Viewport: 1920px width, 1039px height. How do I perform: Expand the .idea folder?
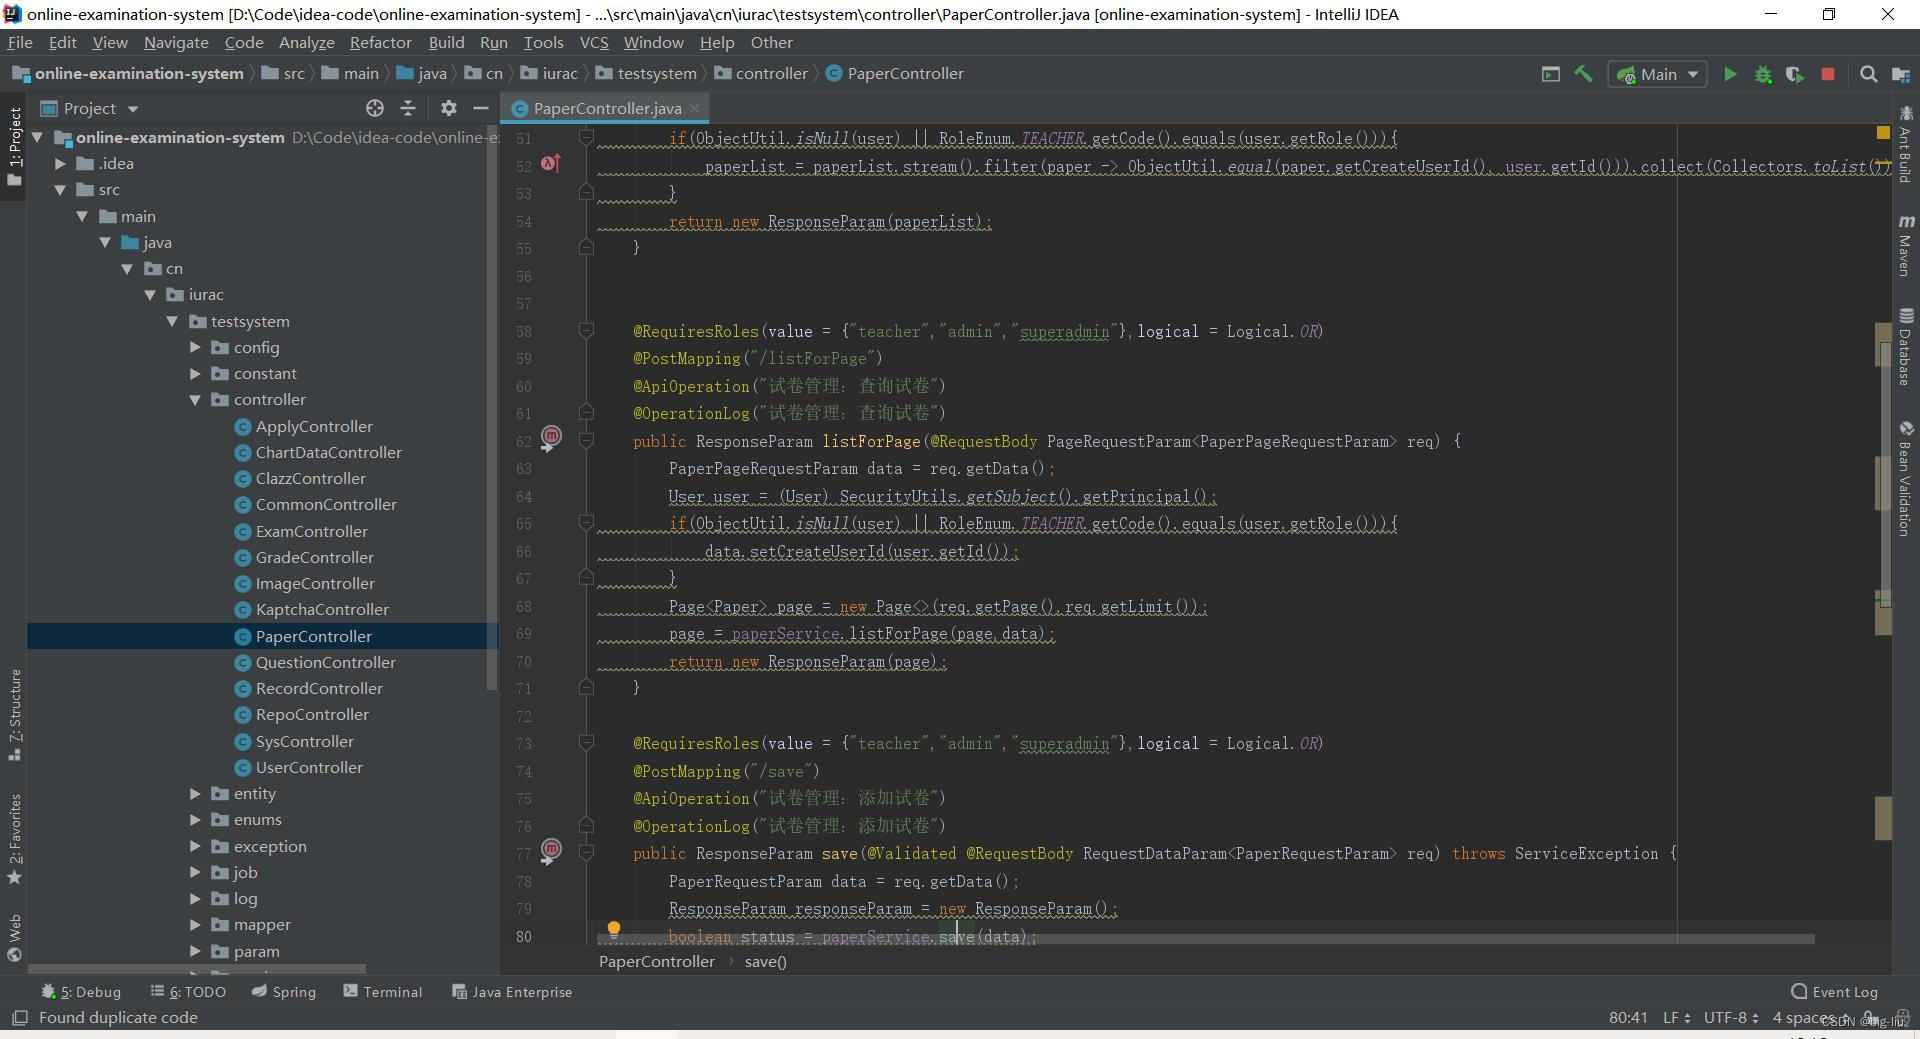point(60,163)
